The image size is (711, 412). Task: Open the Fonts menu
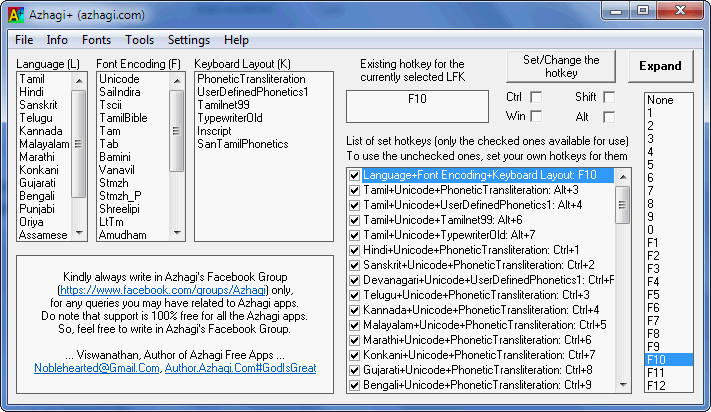96,40
